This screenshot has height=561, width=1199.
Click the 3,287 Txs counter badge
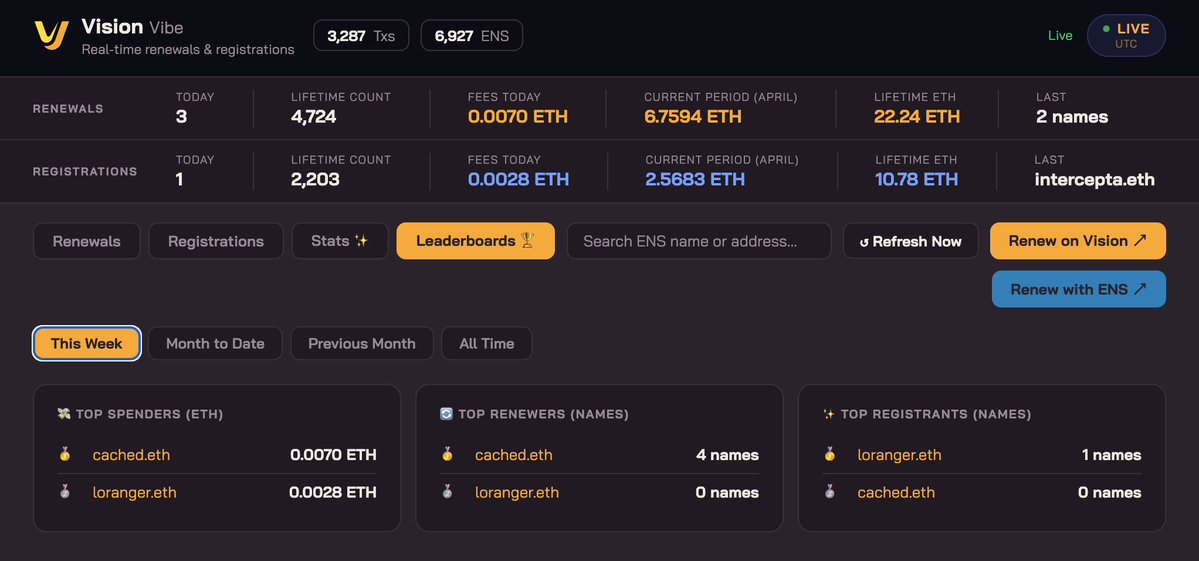click(x=361, y=35)
